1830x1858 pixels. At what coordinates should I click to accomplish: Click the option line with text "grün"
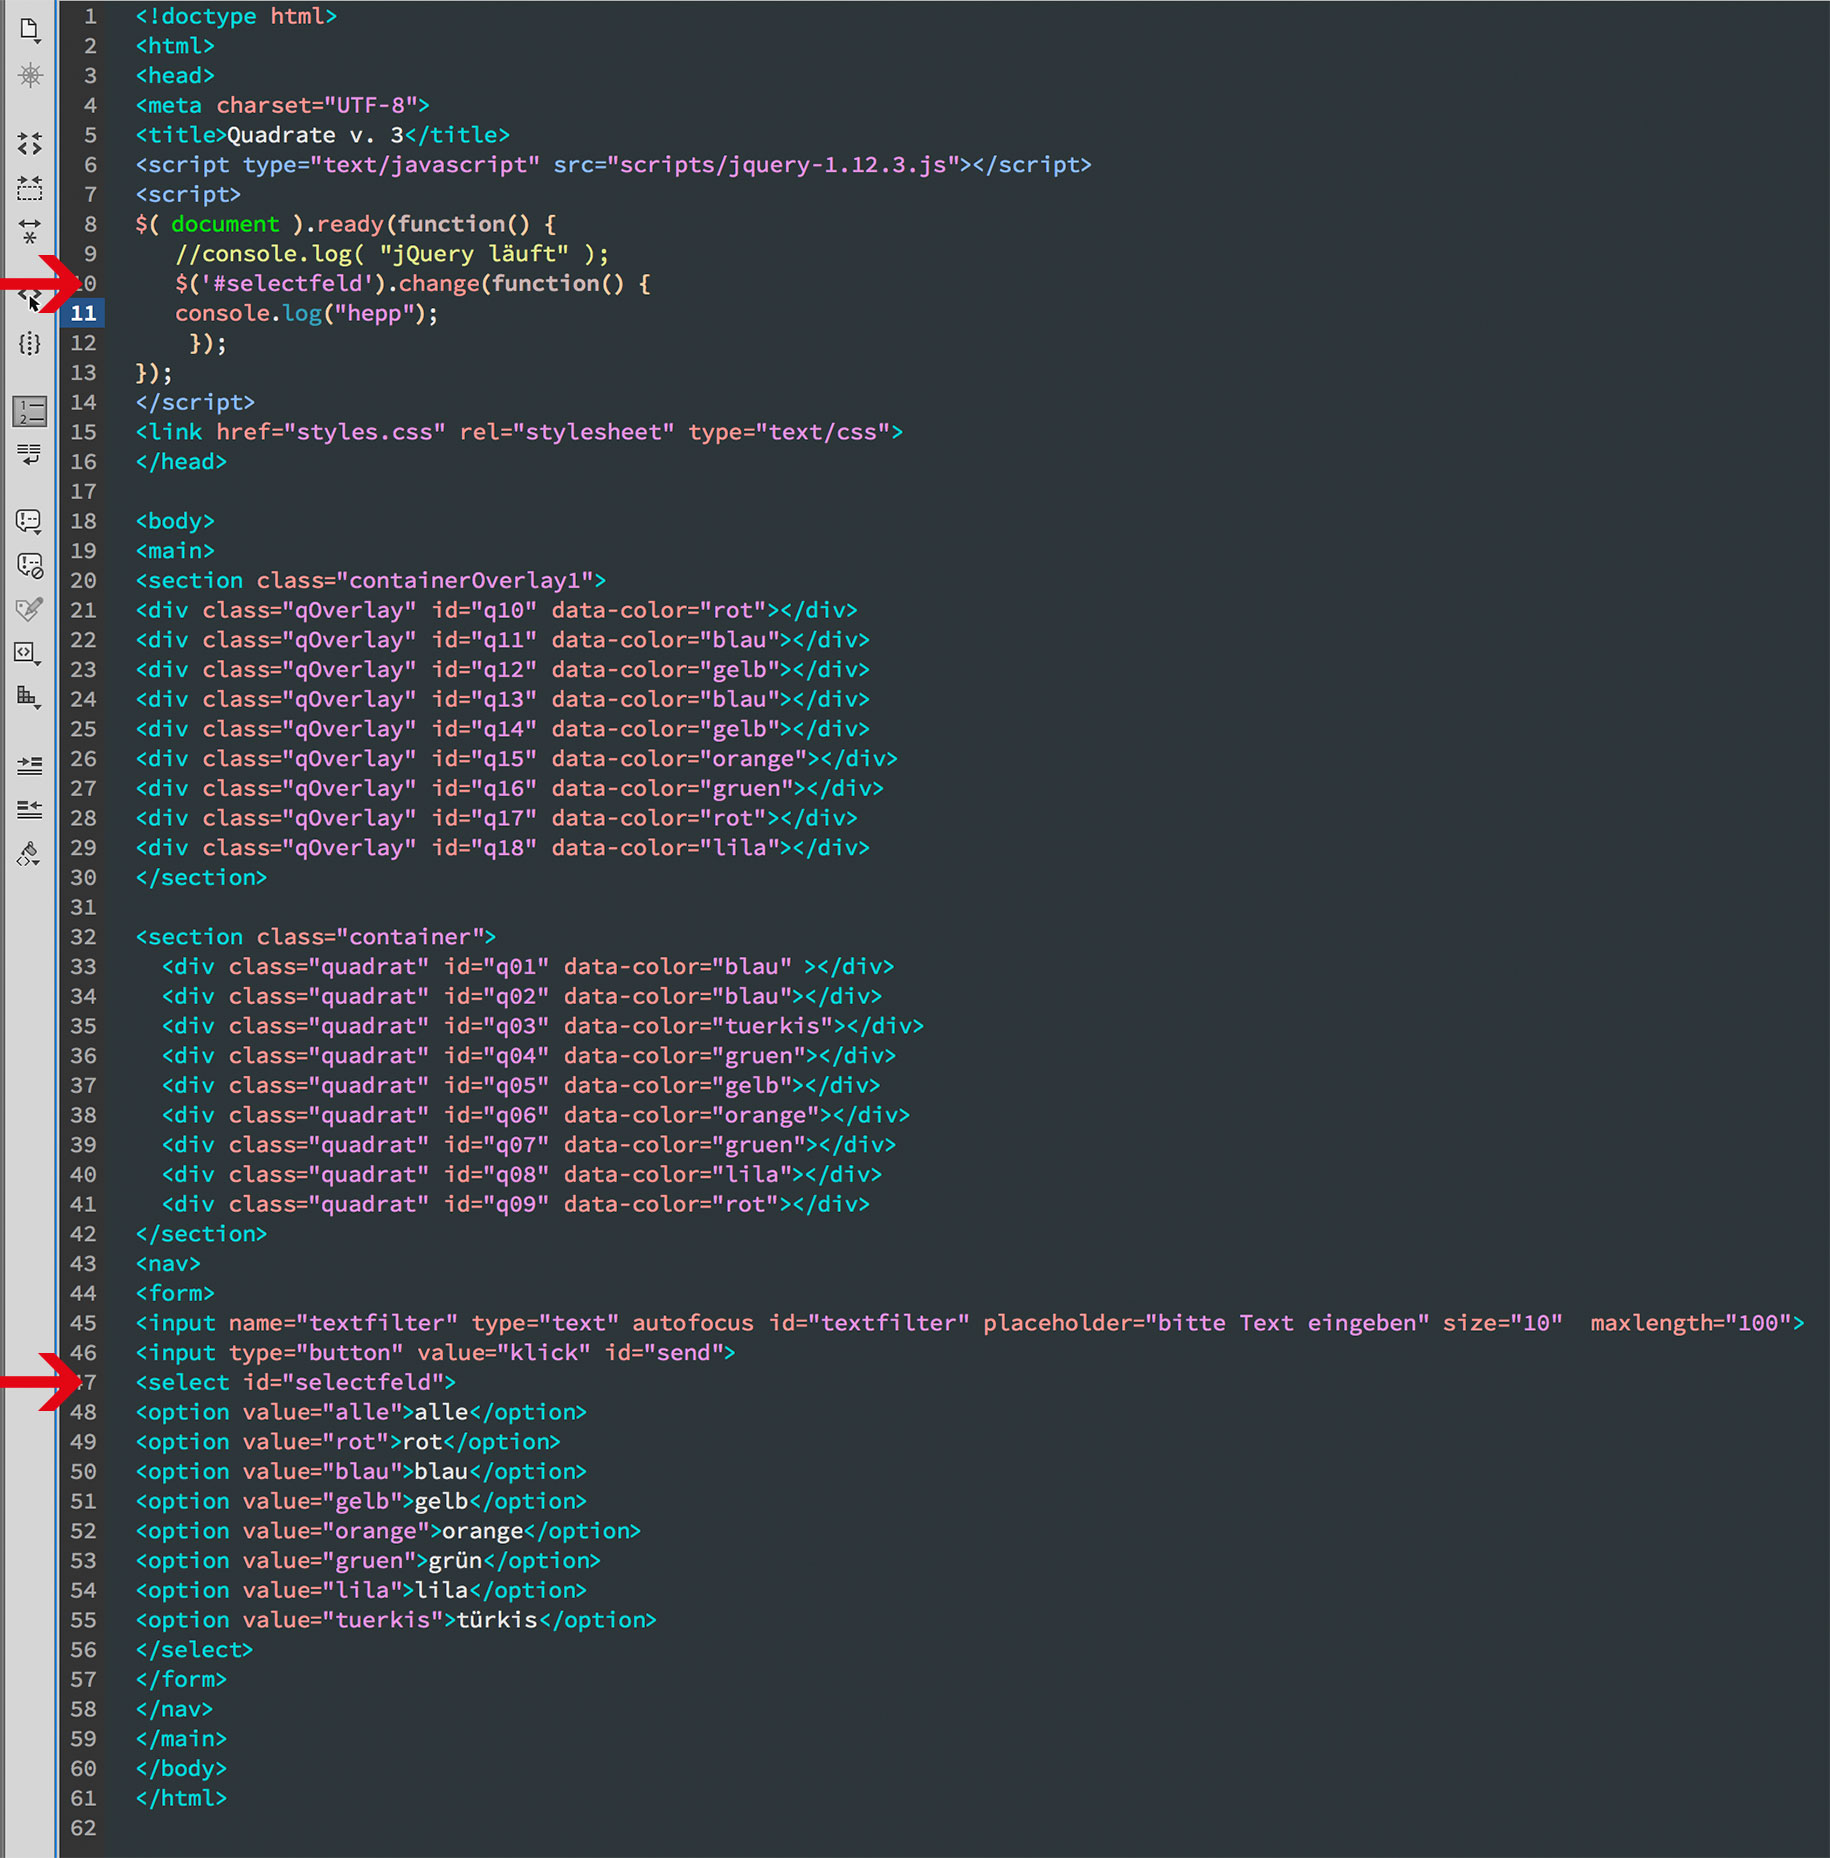(368, 1561)
